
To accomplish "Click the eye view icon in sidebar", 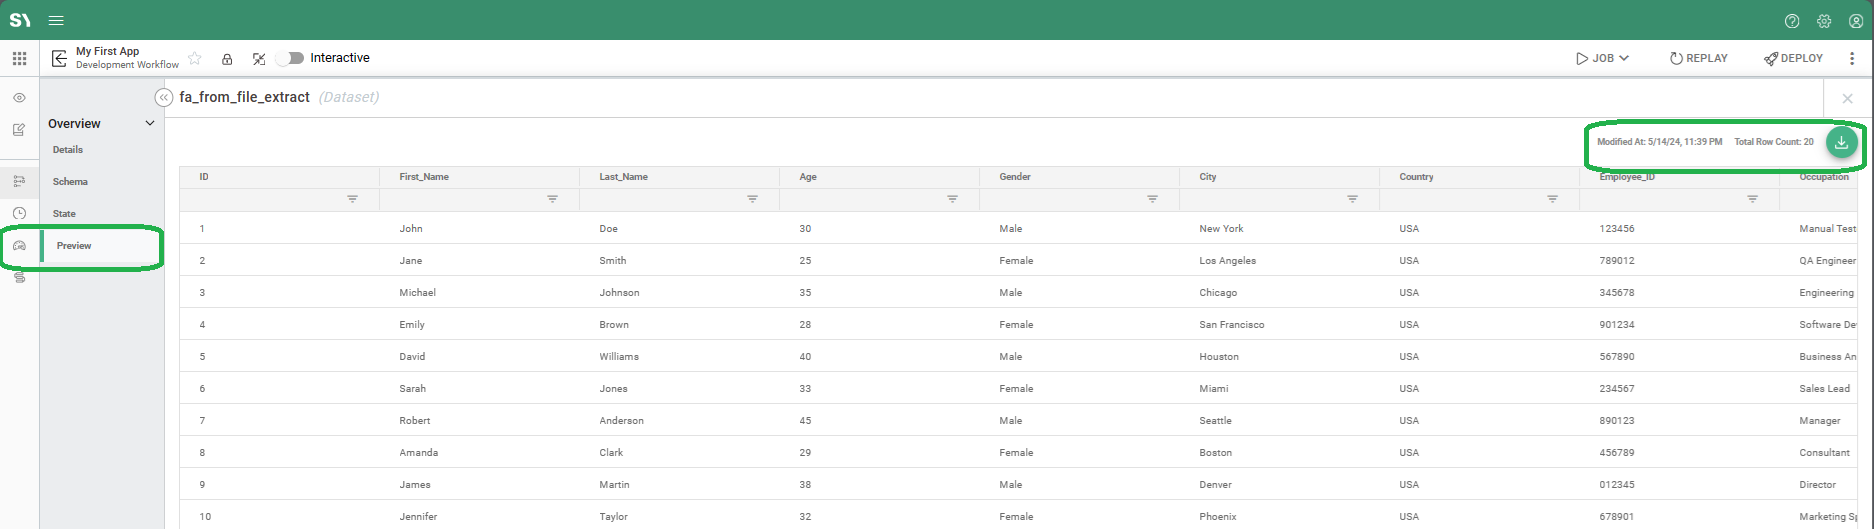I will click(x=19, y=98).
